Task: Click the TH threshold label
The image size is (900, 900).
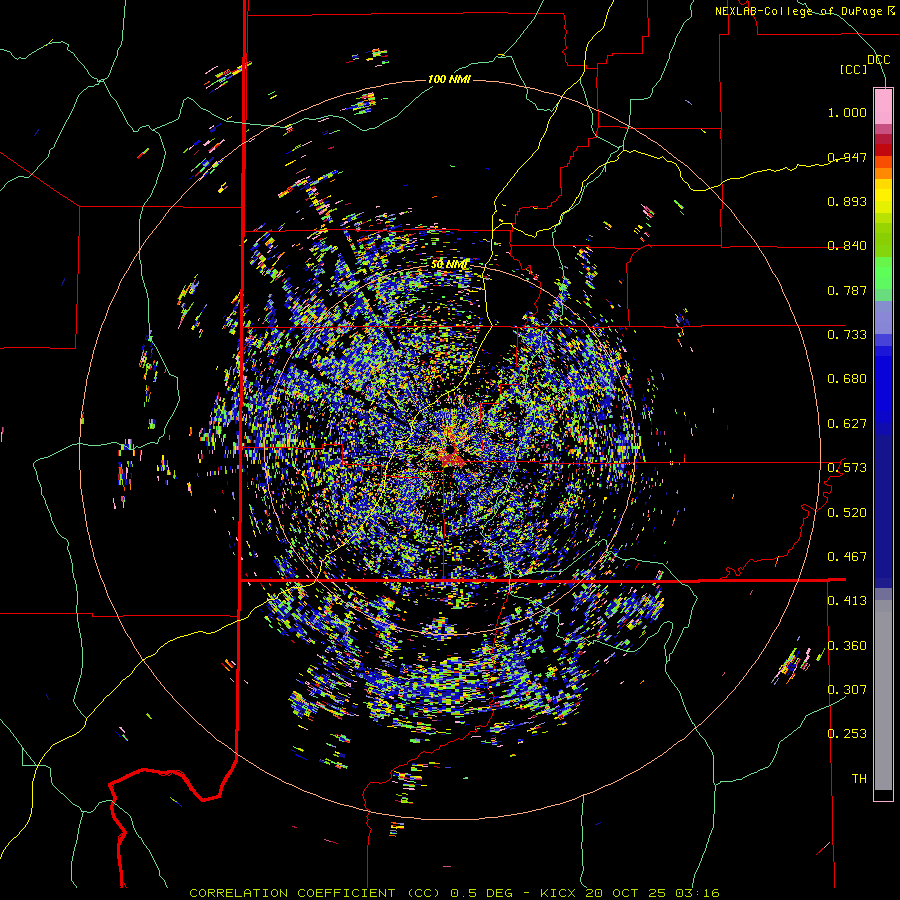Action: click(x=859, y=779)
